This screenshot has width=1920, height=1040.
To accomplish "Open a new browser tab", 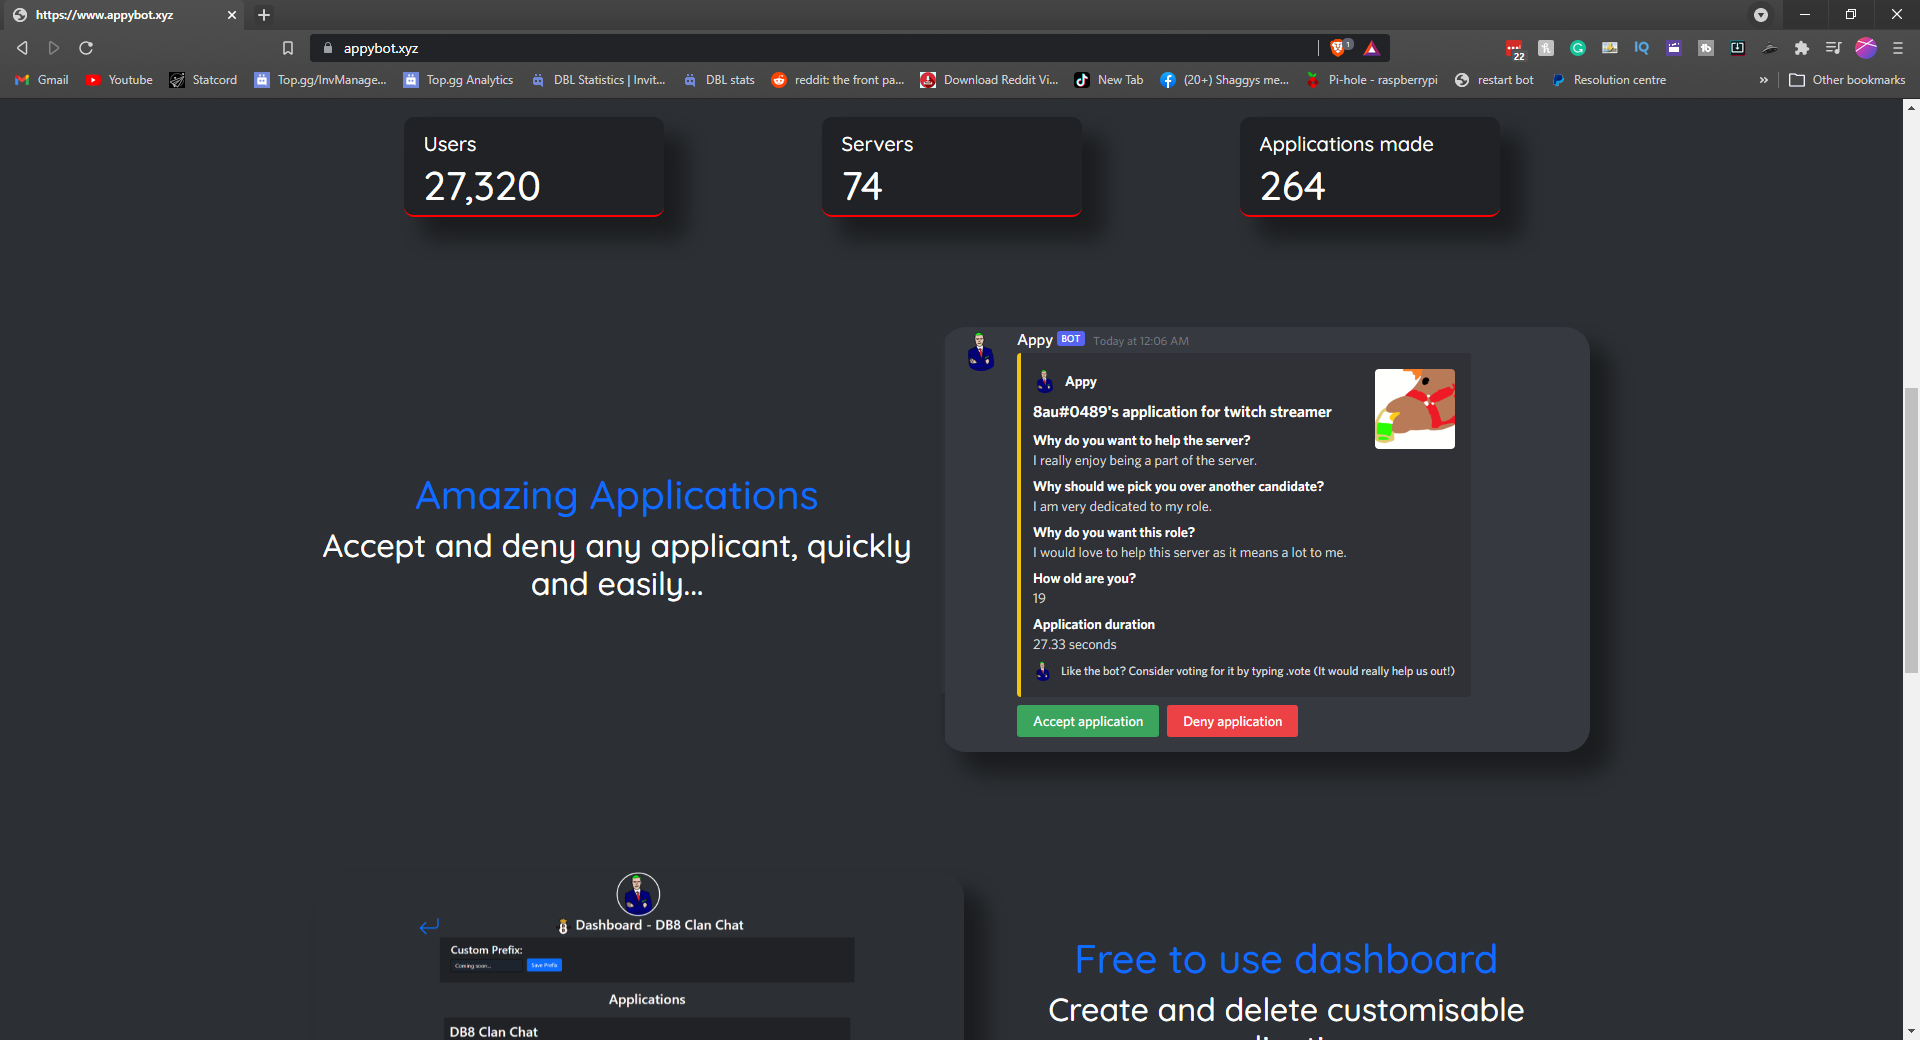I will 264,15.
